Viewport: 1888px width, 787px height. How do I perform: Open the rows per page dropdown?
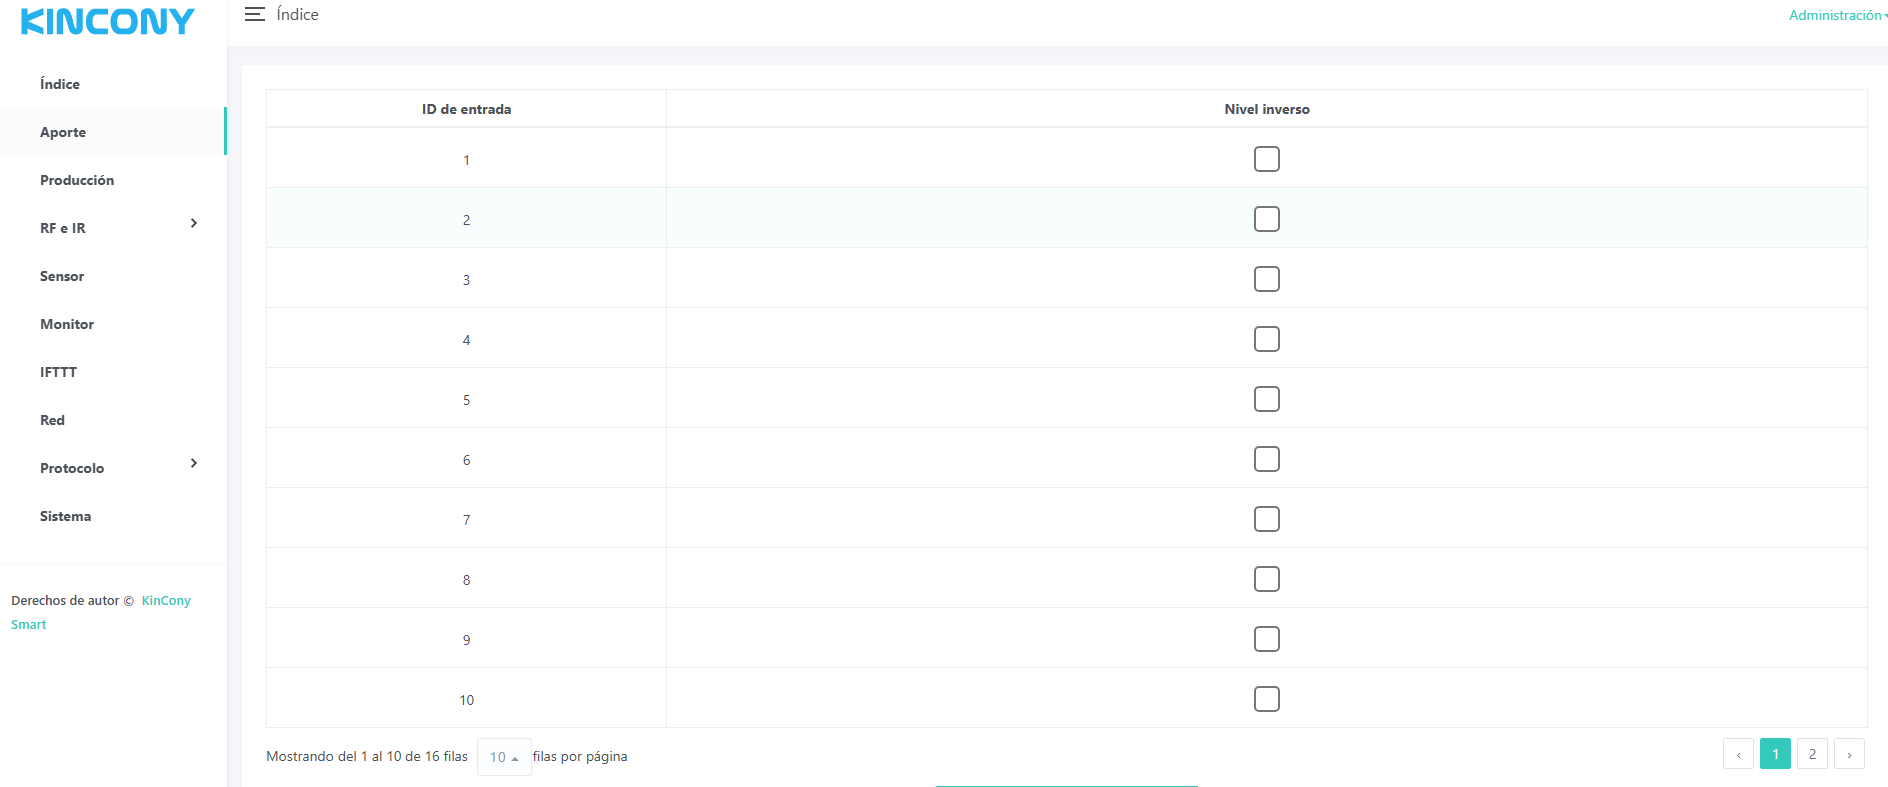click(x=504, y=757)
